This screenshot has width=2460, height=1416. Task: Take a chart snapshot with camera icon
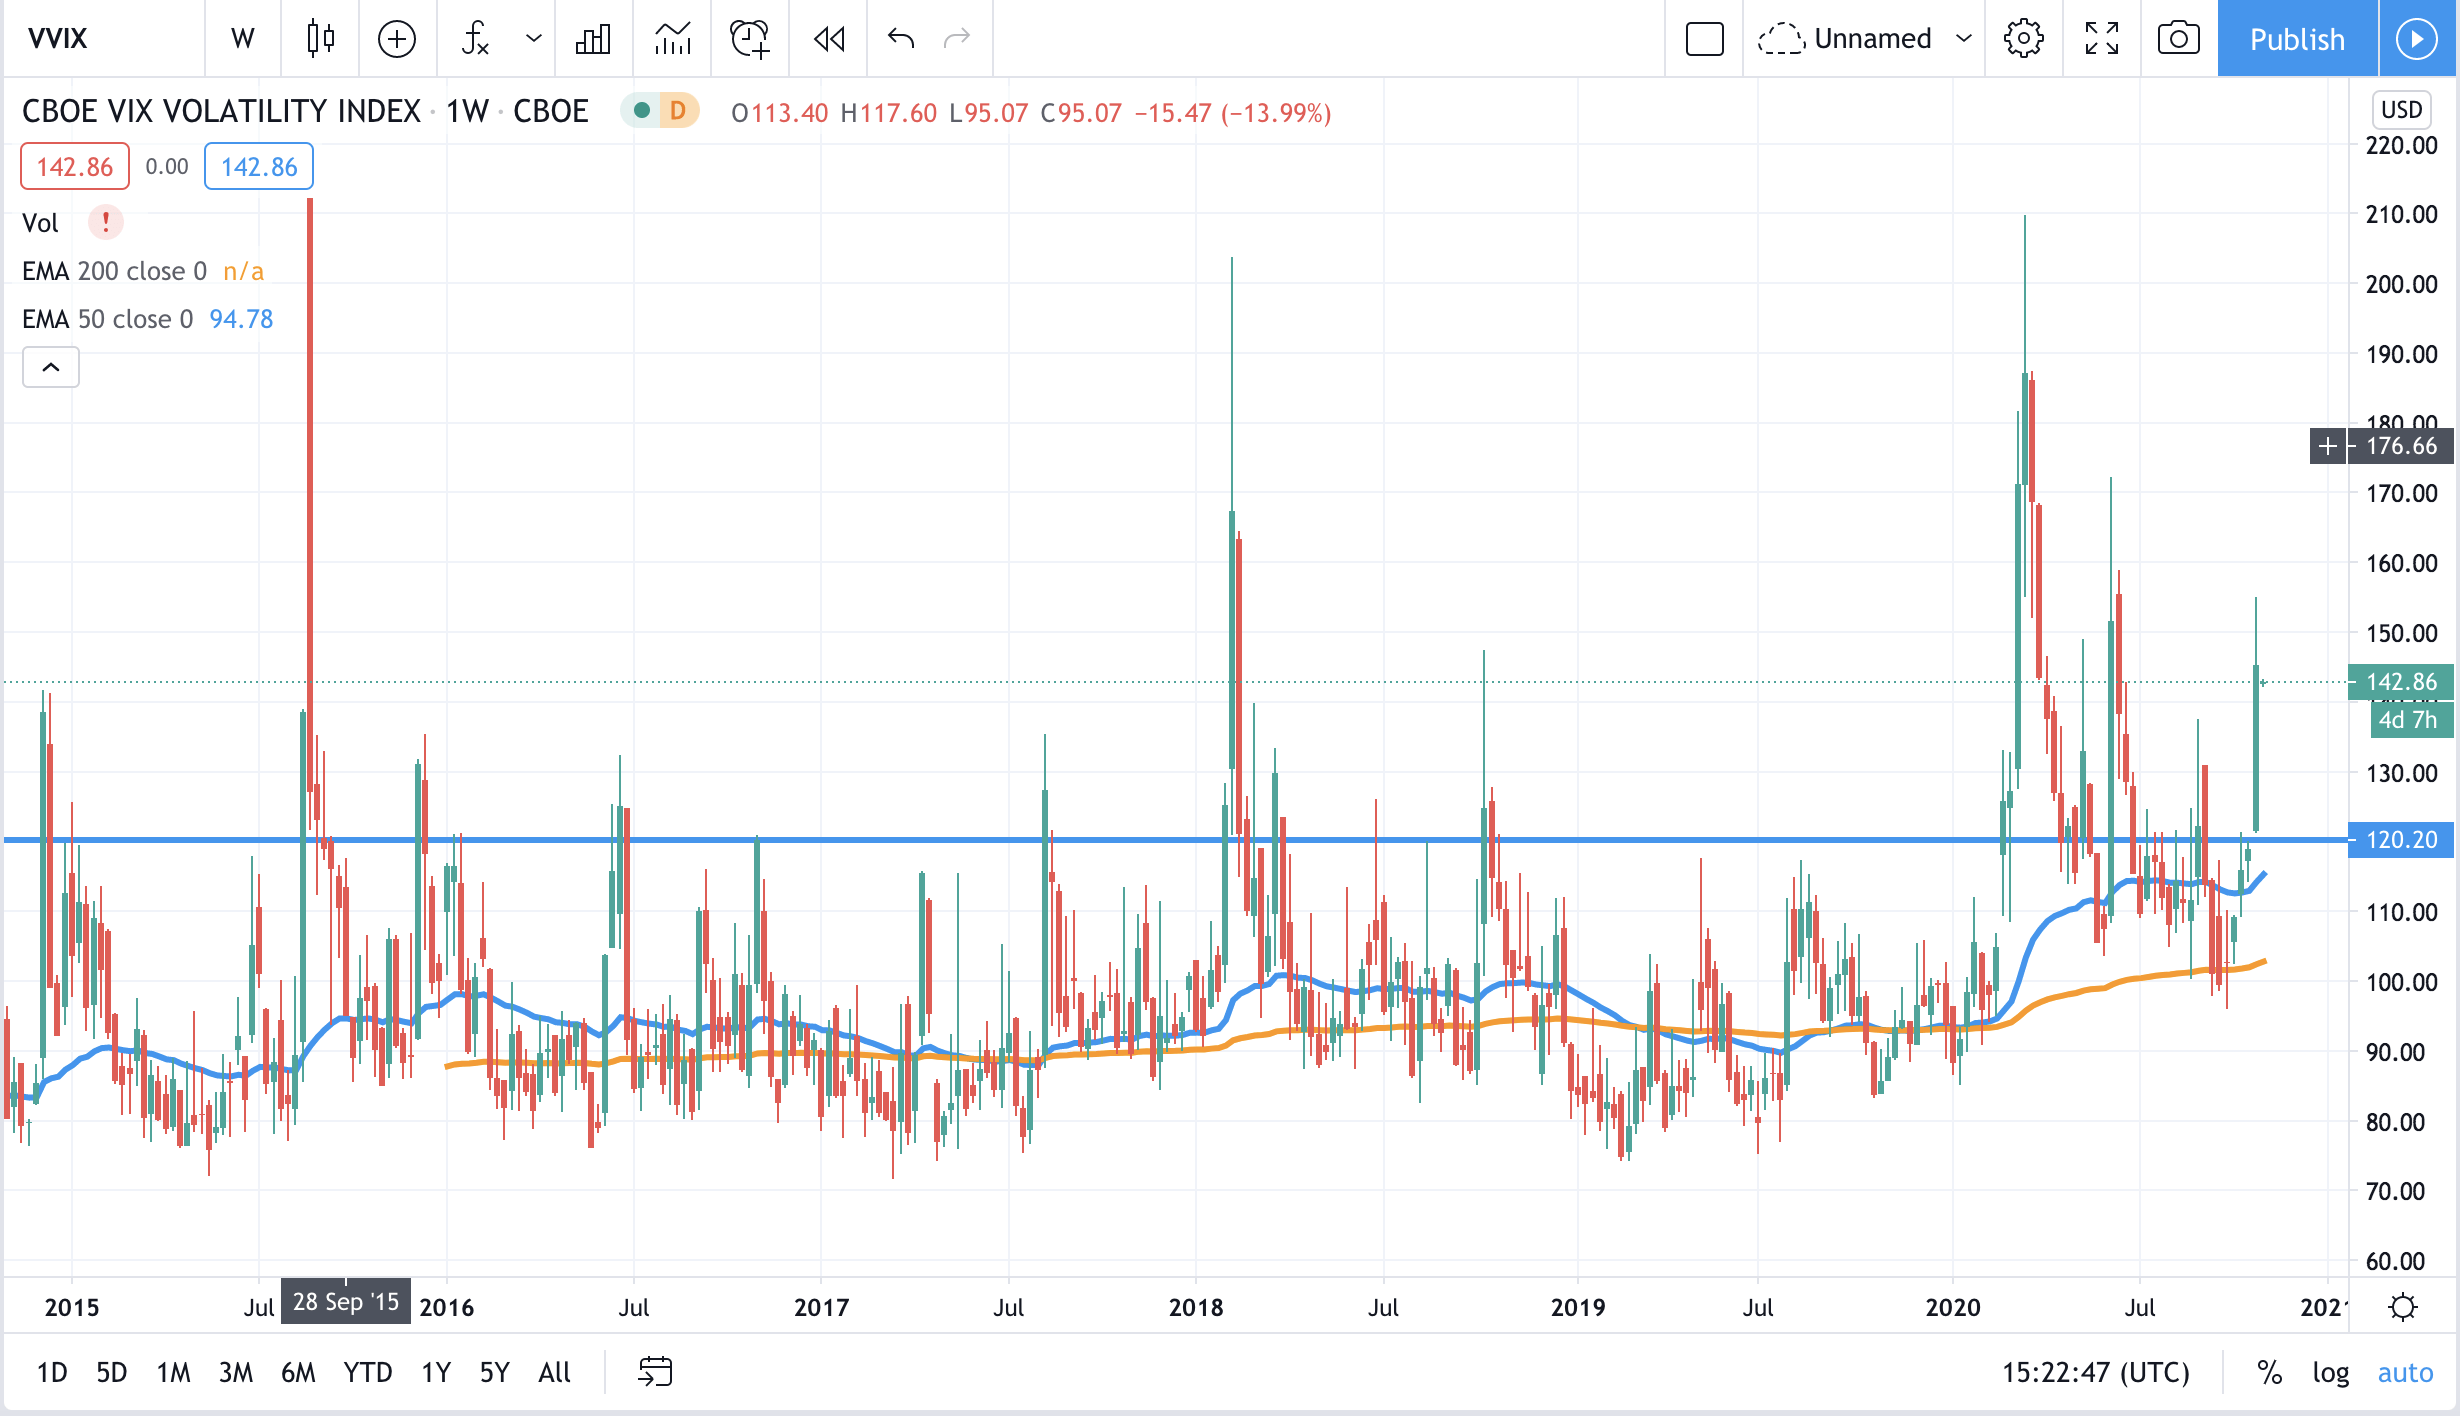2178,38
